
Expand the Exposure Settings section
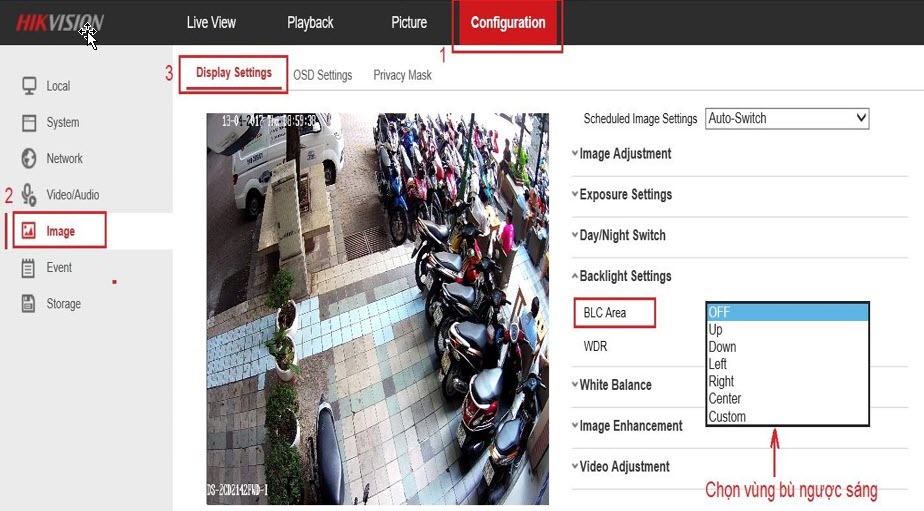[625, 195]
